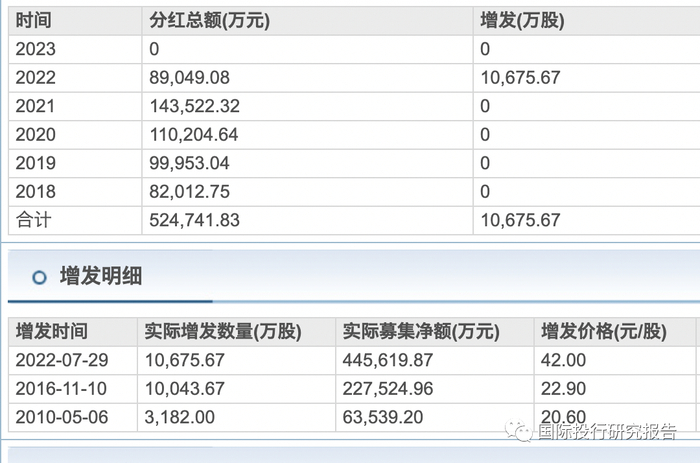Viewport: 700px width, 463px height.
Task: Click the 20.60 issuance price cell
Action: tap(563, 416)
